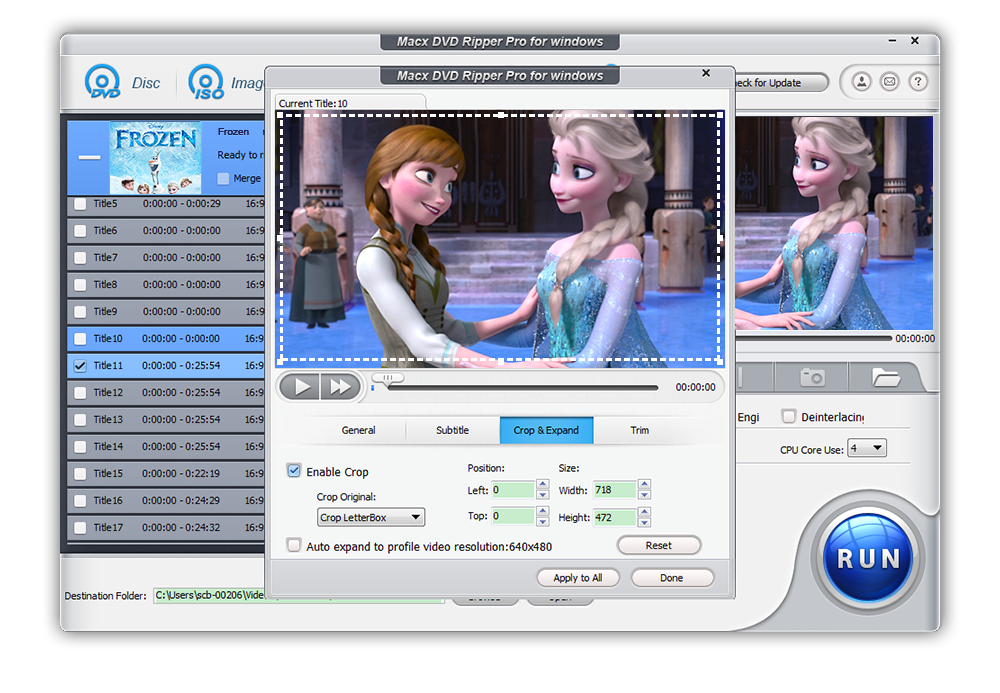Decrease the Top position value

(x=543, y=522)
